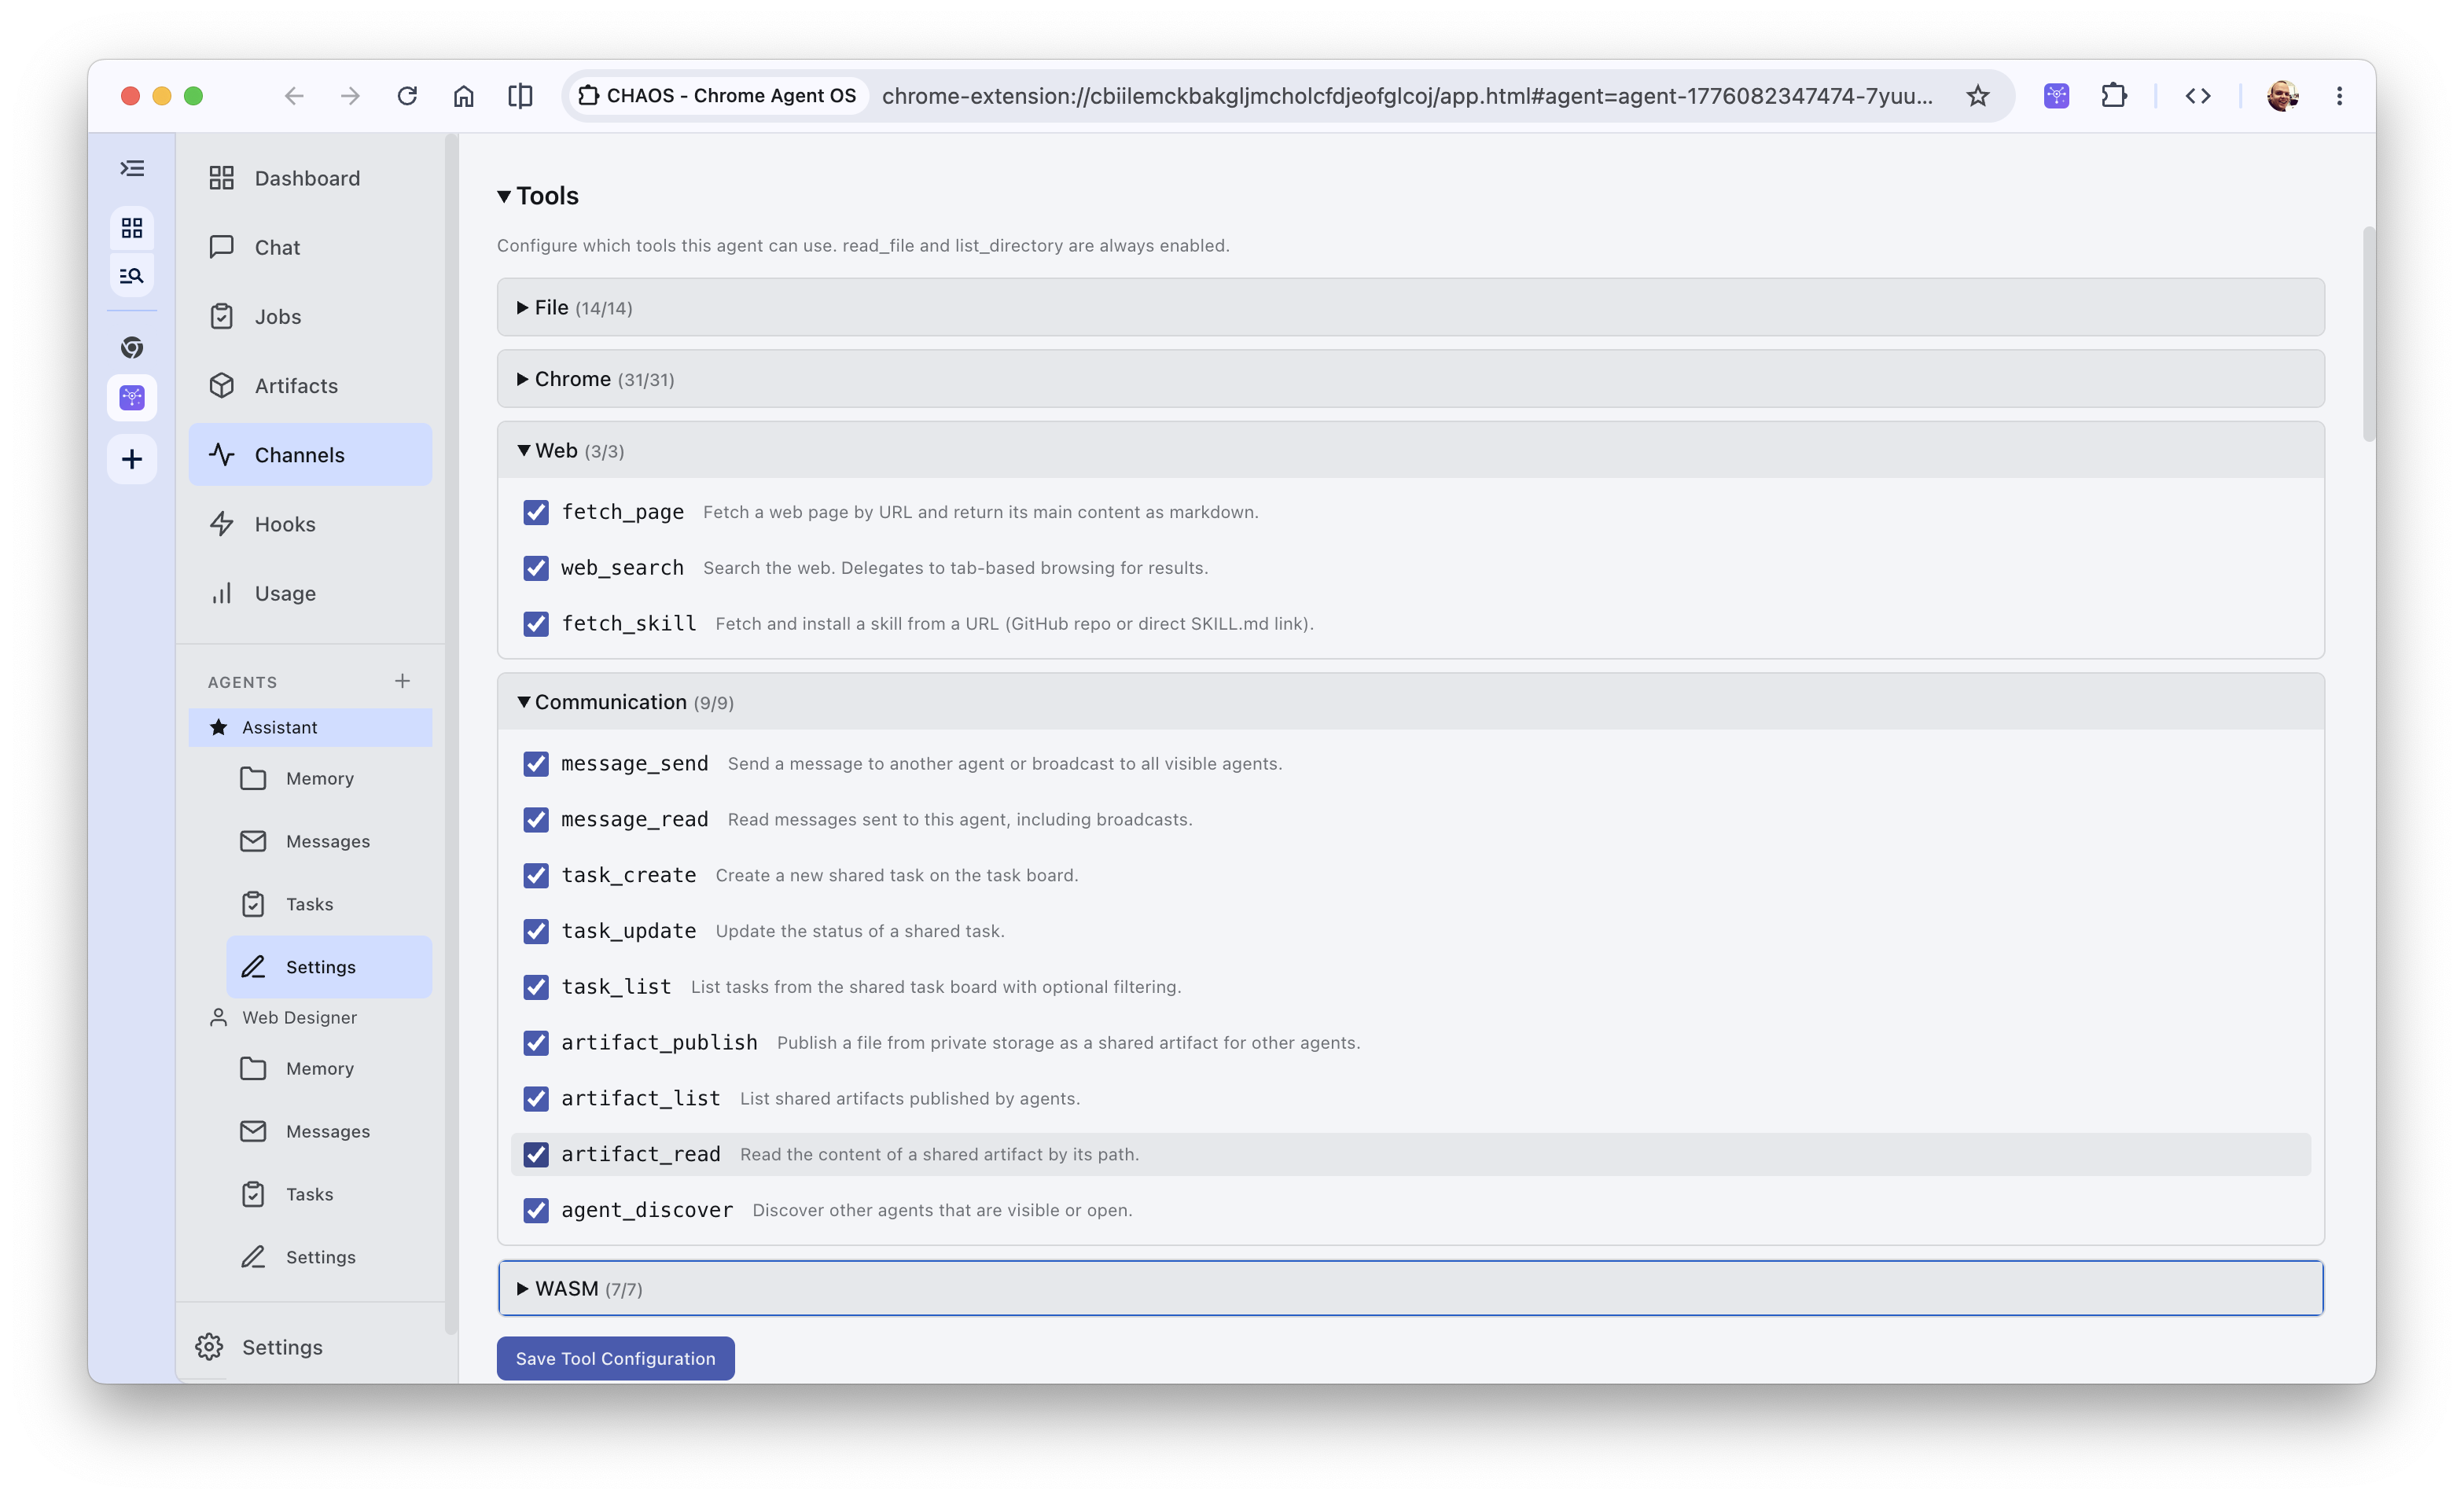Click the main page vertical scrollbar
Image resolution: width=2464 pixels, height=1500 pixels.
(x=2368, y=334)
